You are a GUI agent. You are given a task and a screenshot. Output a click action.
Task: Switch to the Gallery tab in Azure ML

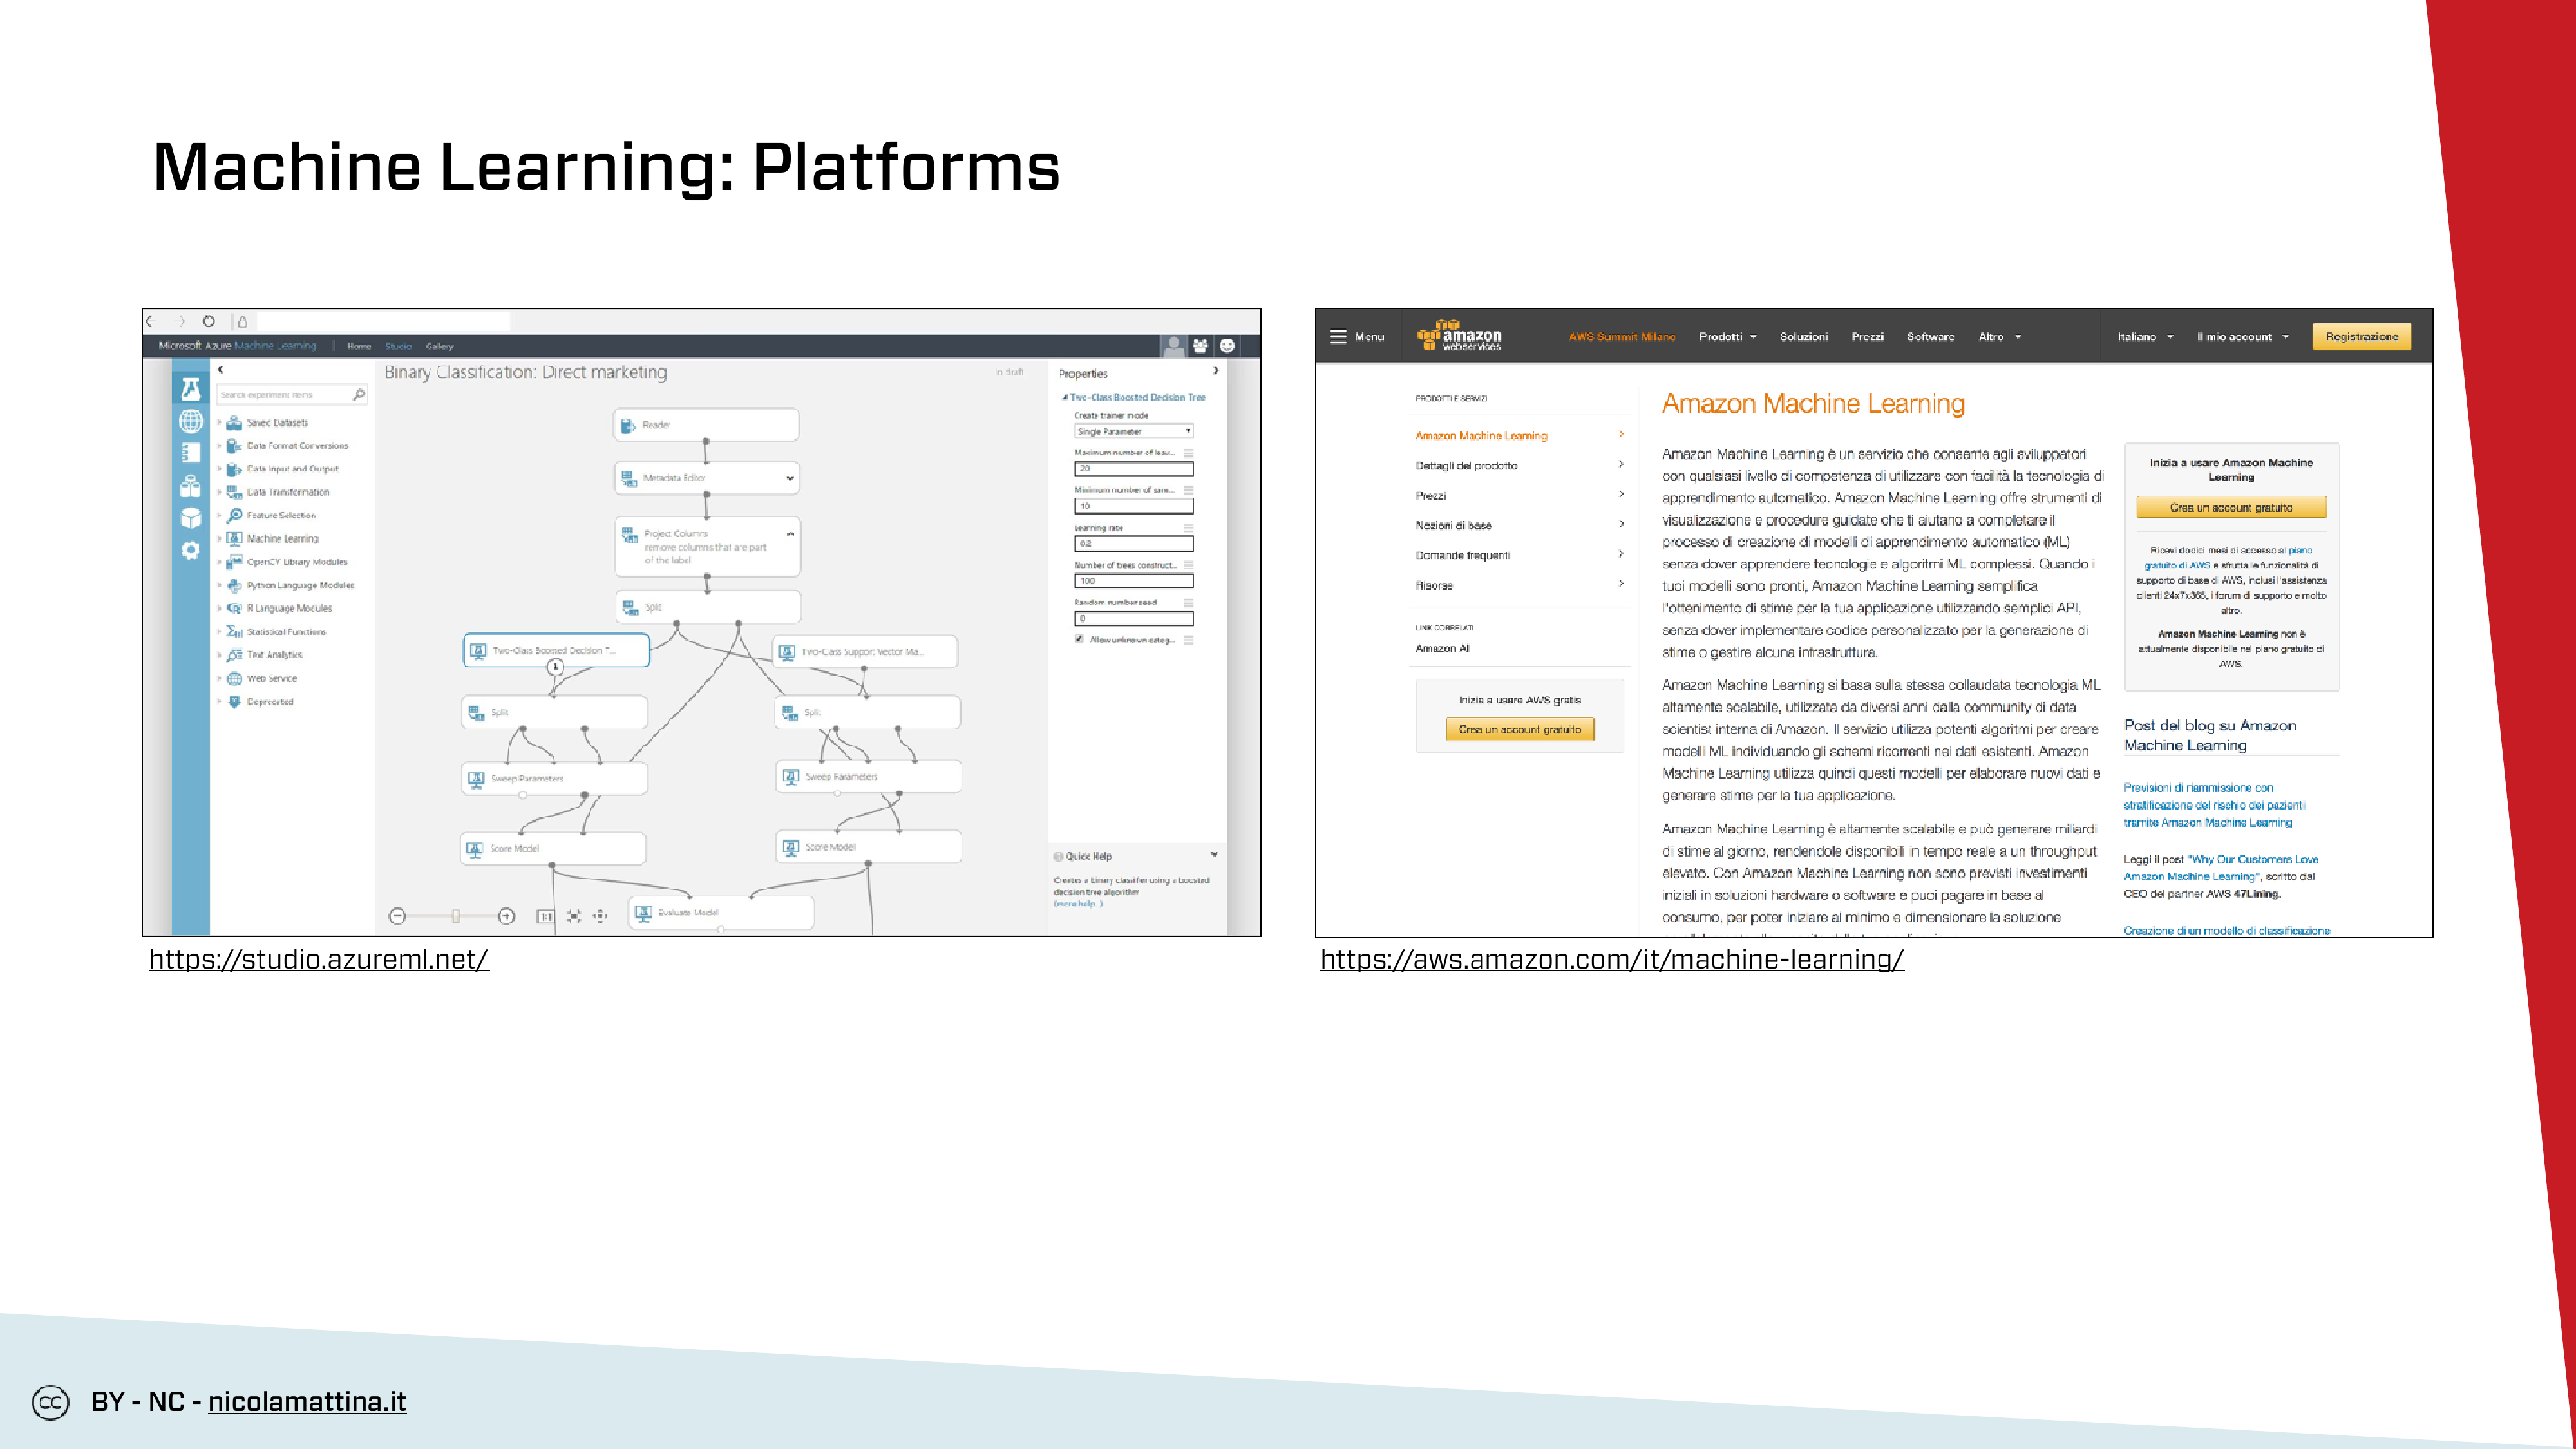[439, 346]
